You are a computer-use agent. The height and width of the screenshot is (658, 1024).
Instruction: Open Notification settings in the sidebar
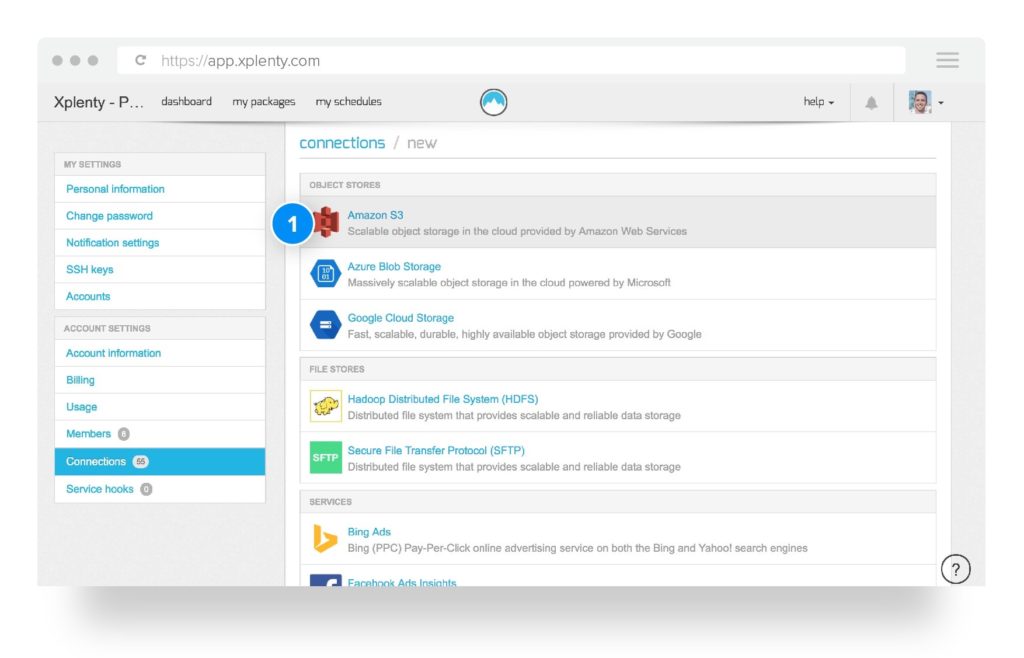112,242
